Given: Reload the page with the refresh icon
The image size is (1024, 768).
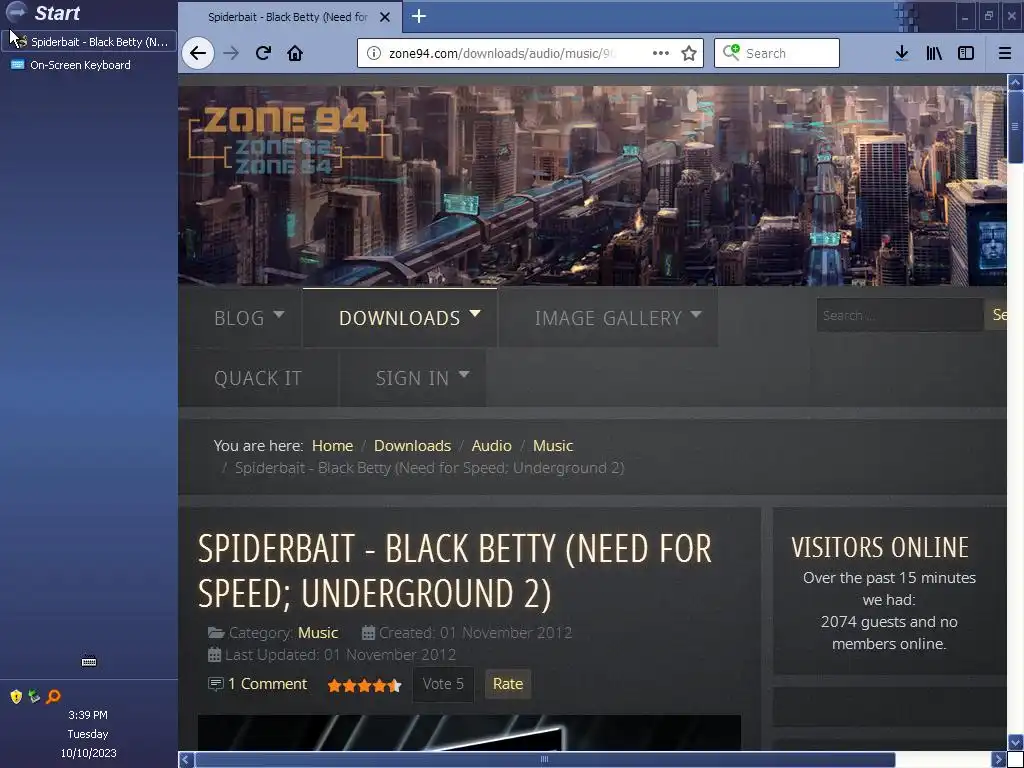Looking at the screenshot, I should coord(263,53).
